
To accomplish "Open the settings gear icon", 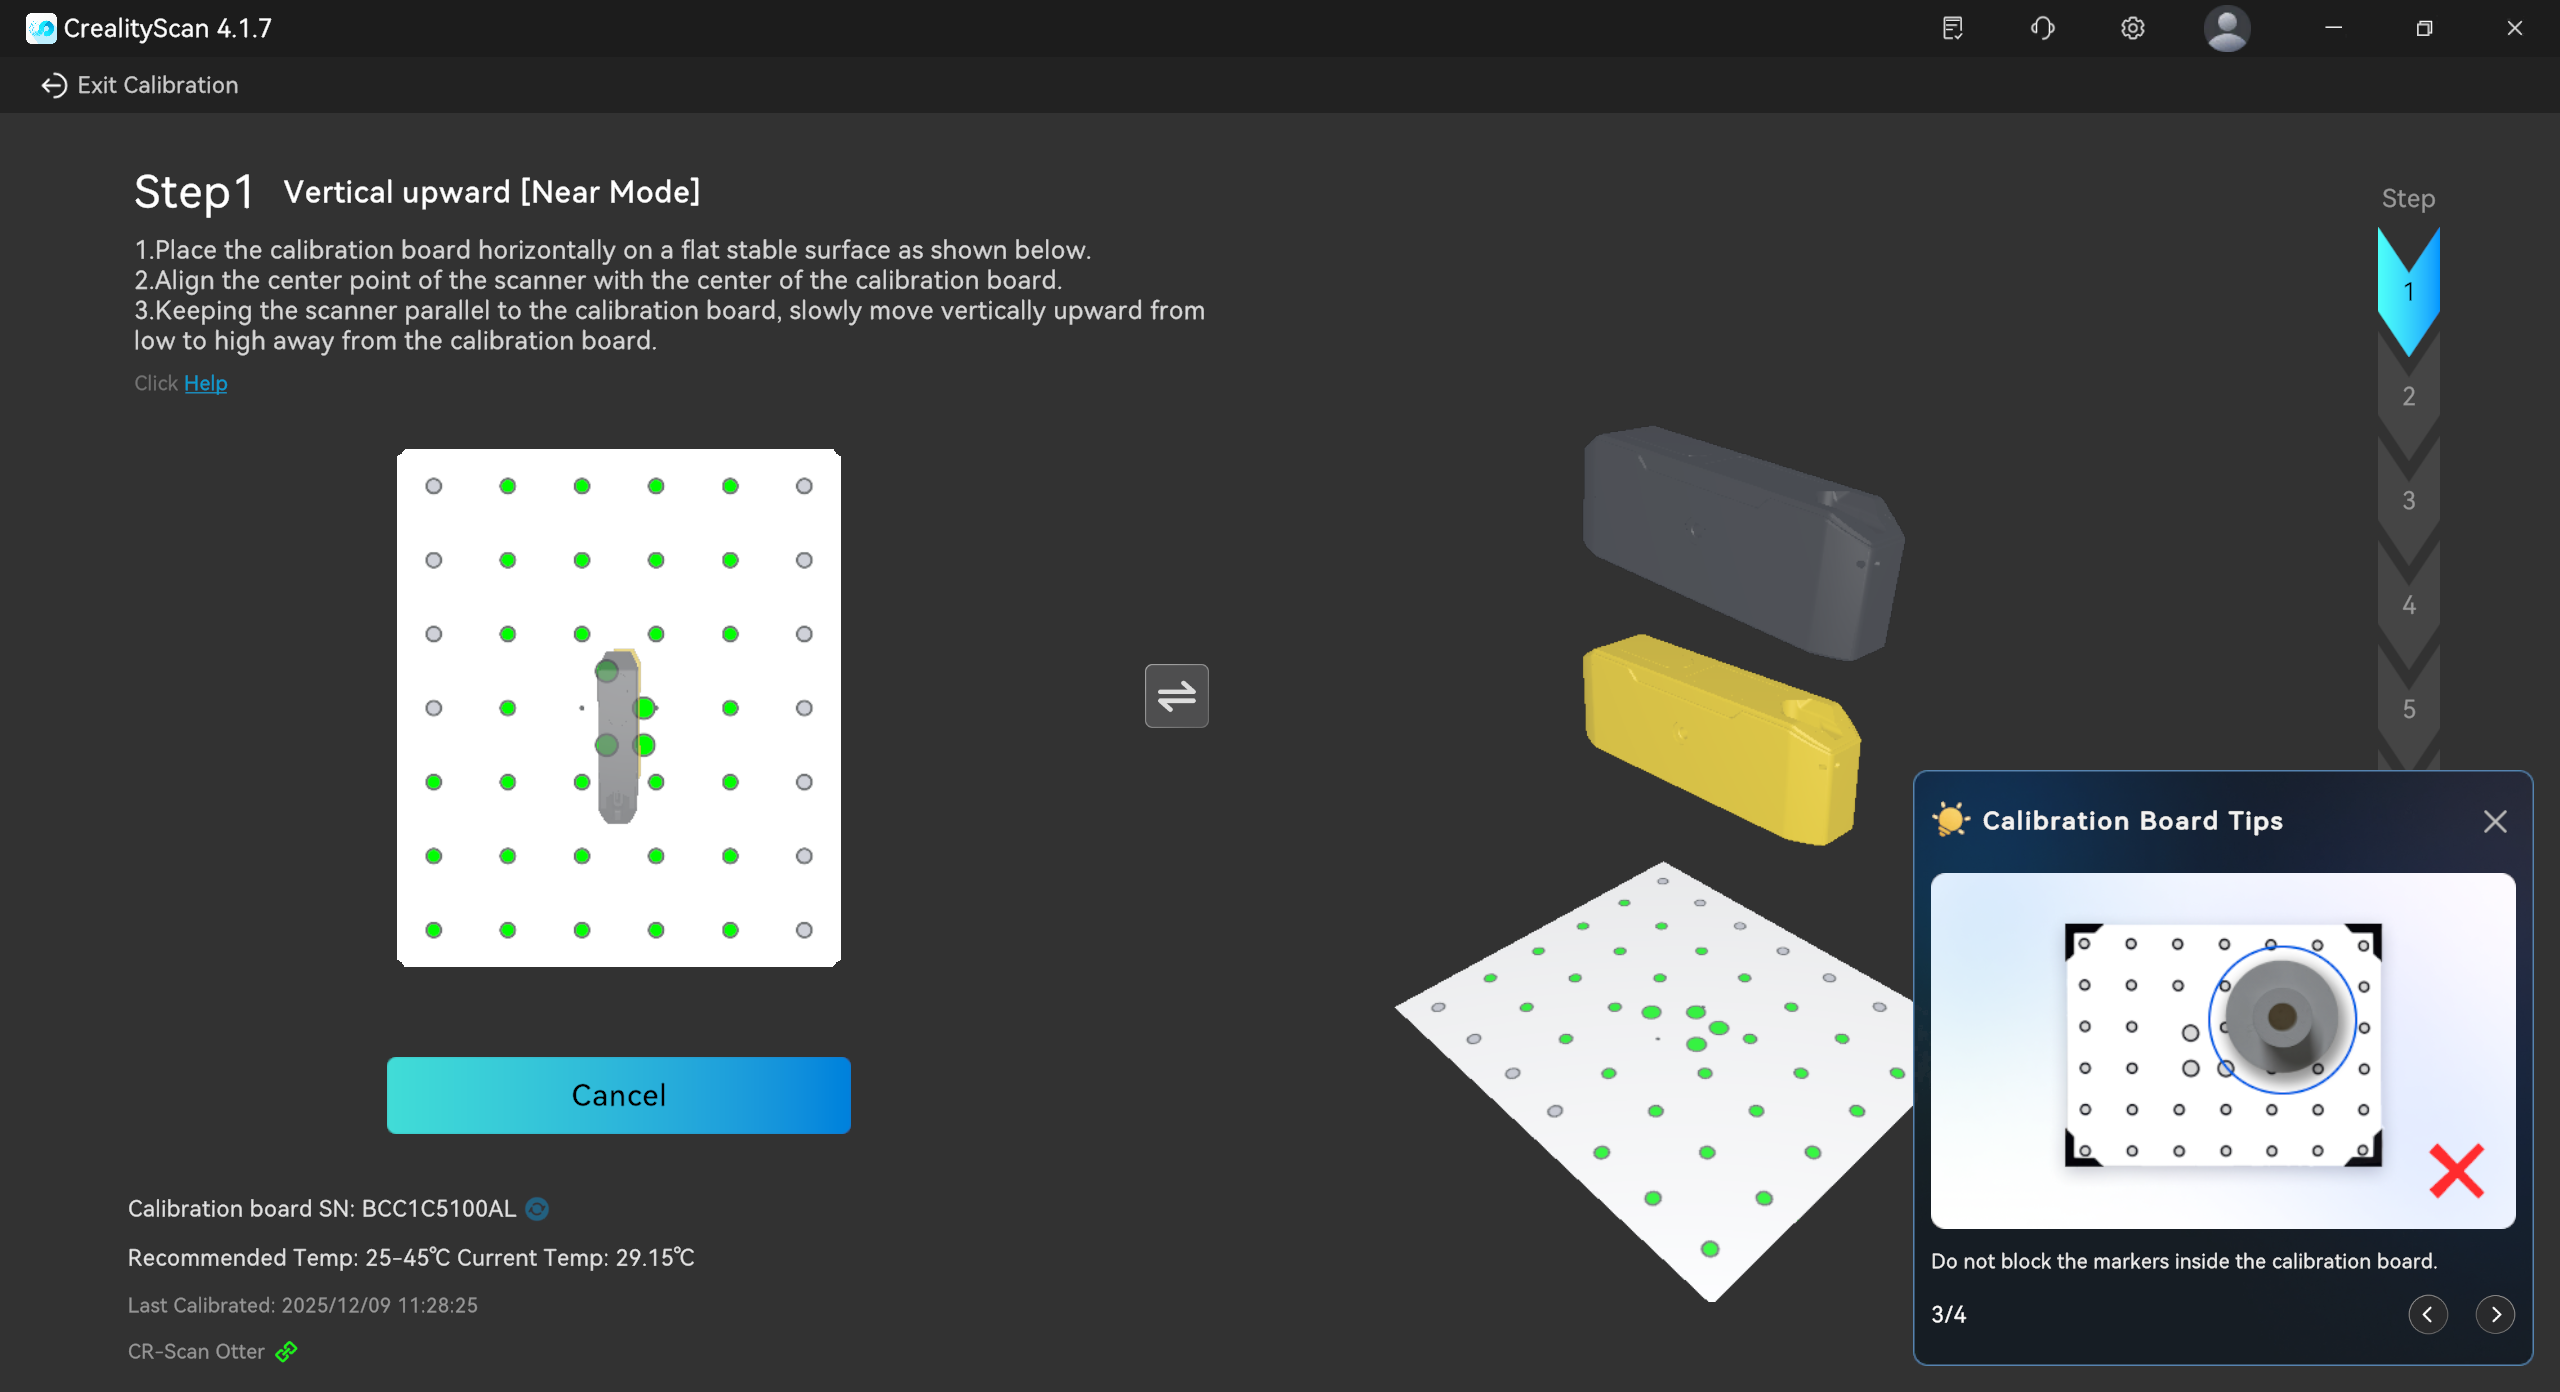I will [2132, 28].
